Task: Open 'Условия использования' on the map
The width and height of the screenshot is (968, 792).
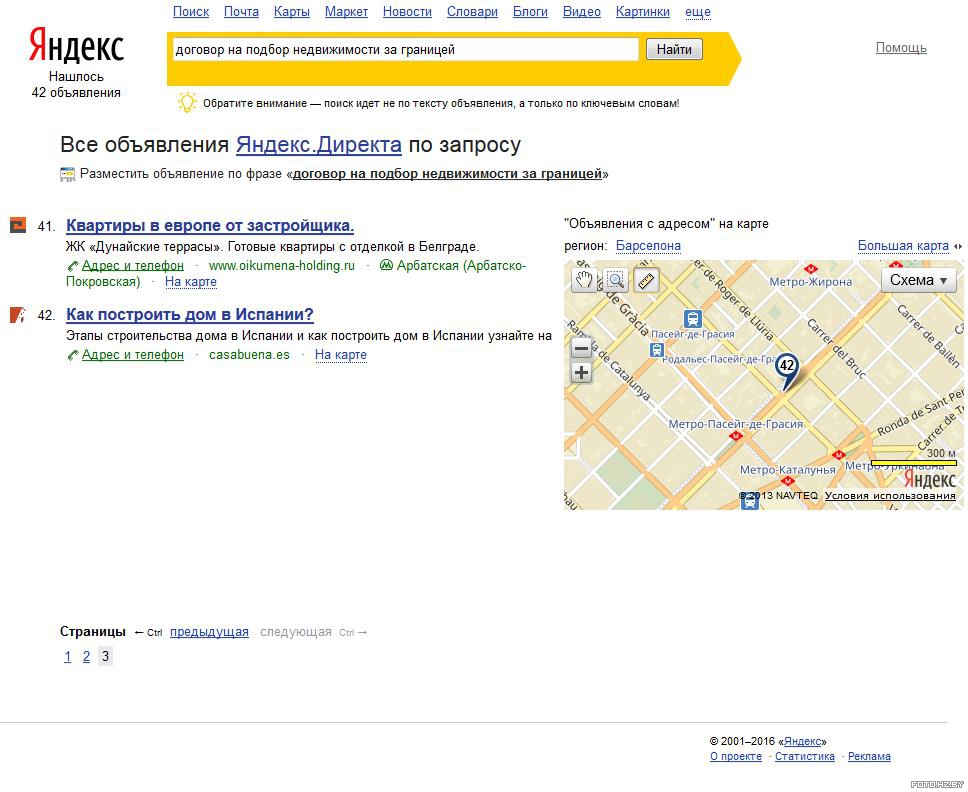Action: (x=890, y=496)
